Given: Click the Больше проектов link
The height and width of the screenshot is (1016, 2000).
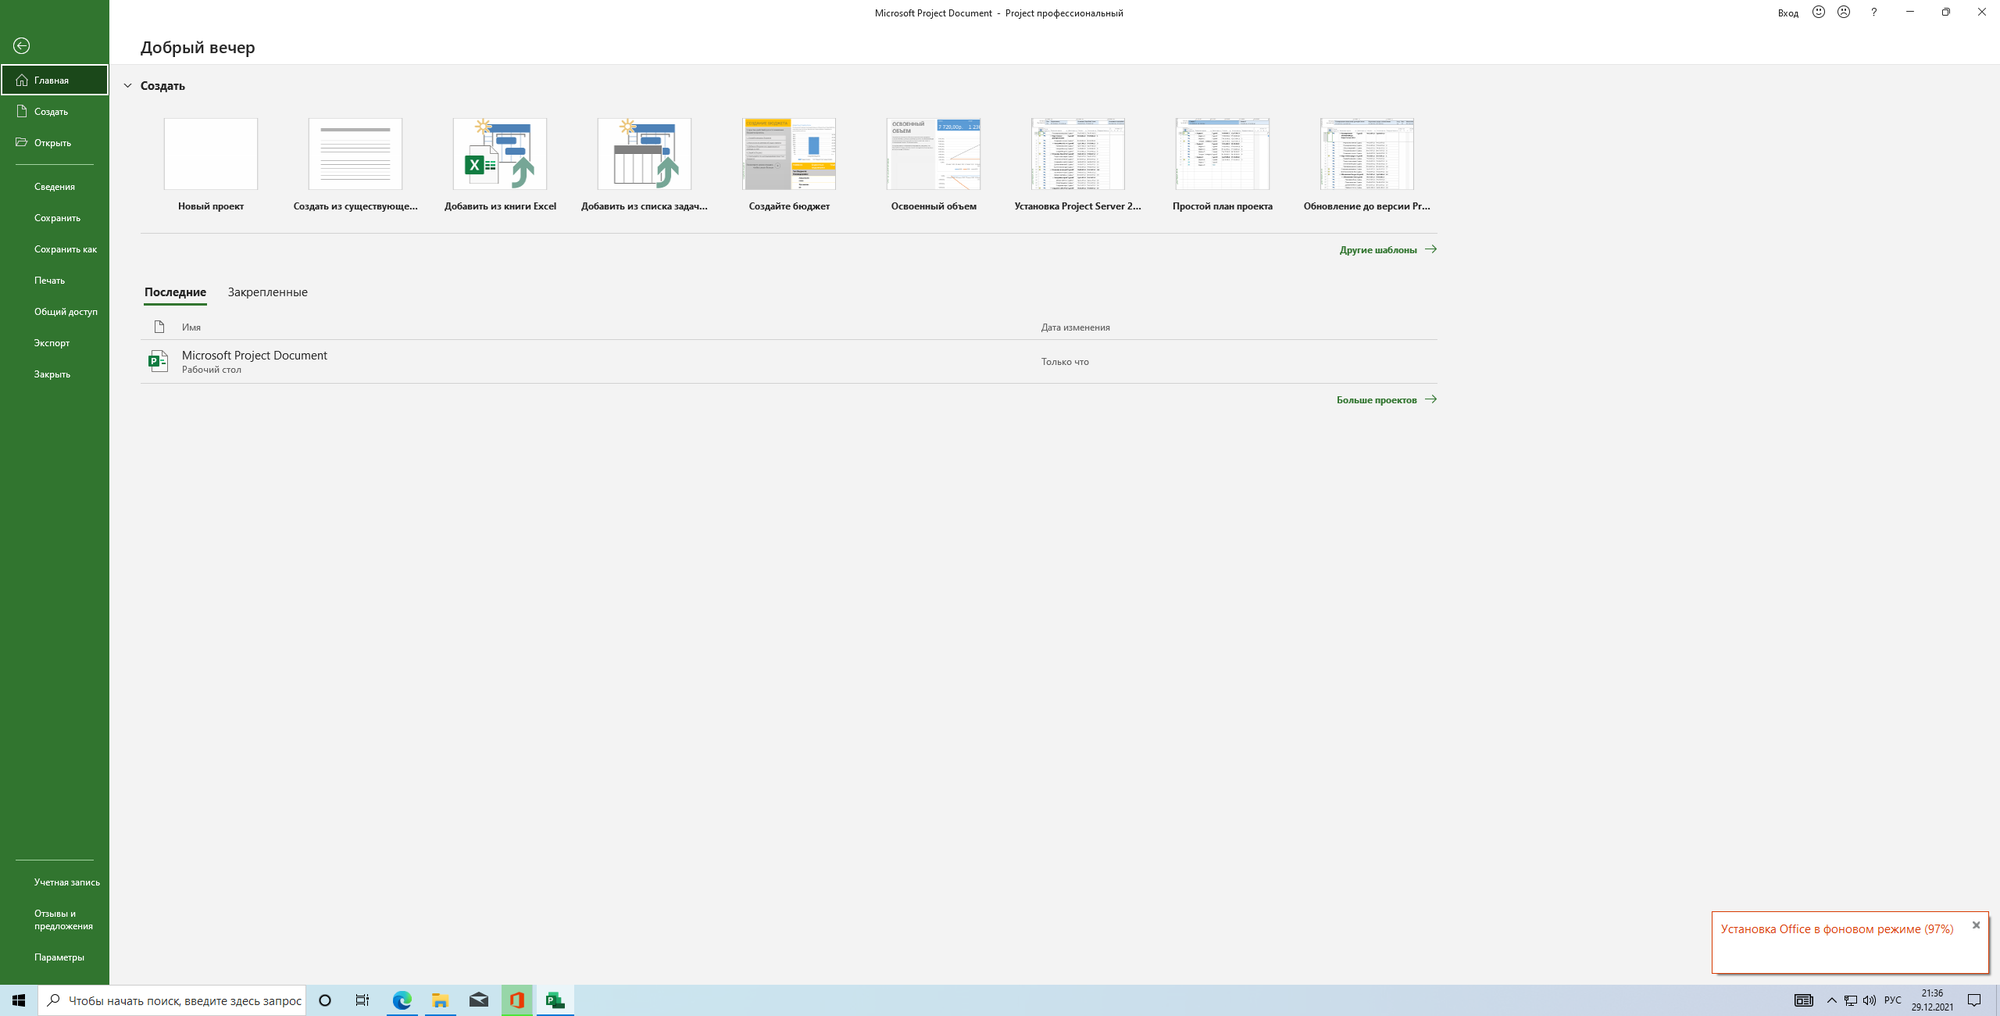Looking at the screenshot, I should pos(1386,400).
